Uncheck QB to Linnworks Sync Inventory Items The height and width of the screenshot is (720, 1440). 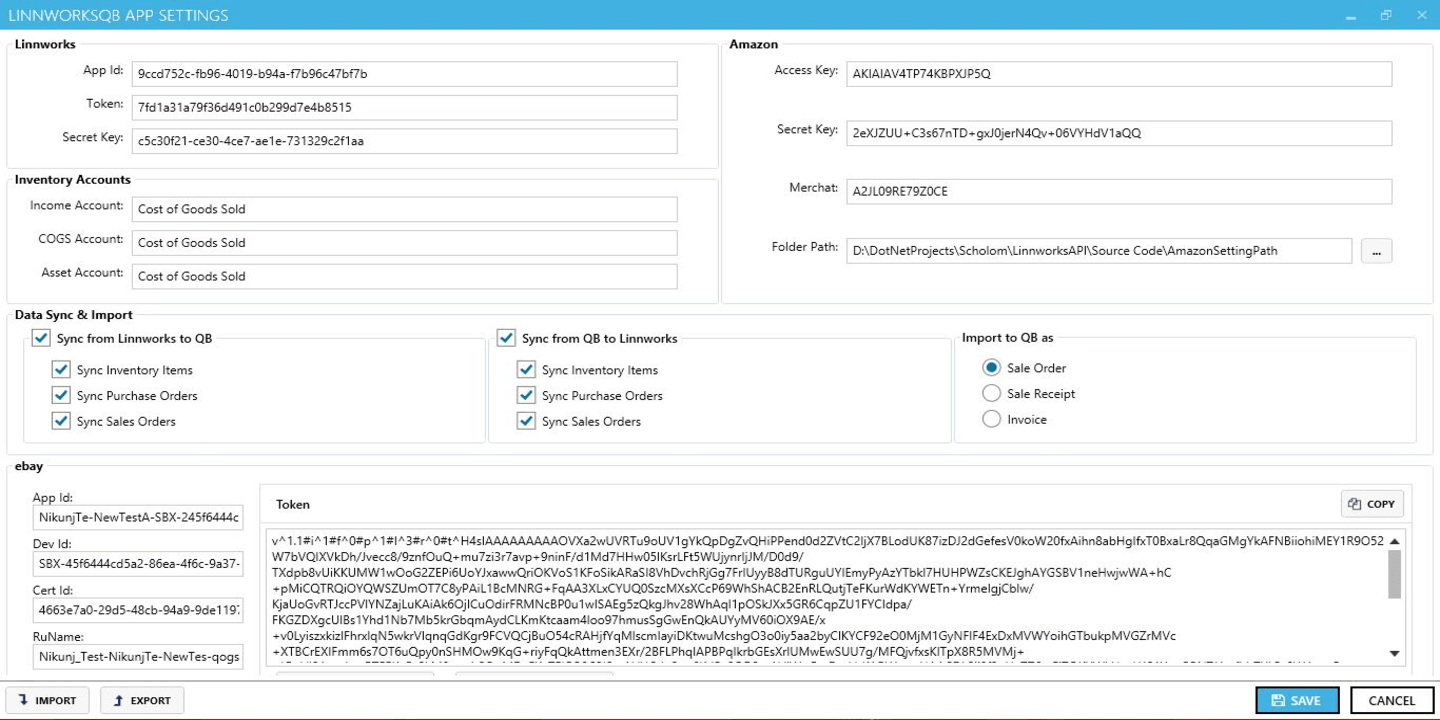[x=526, y=370]
